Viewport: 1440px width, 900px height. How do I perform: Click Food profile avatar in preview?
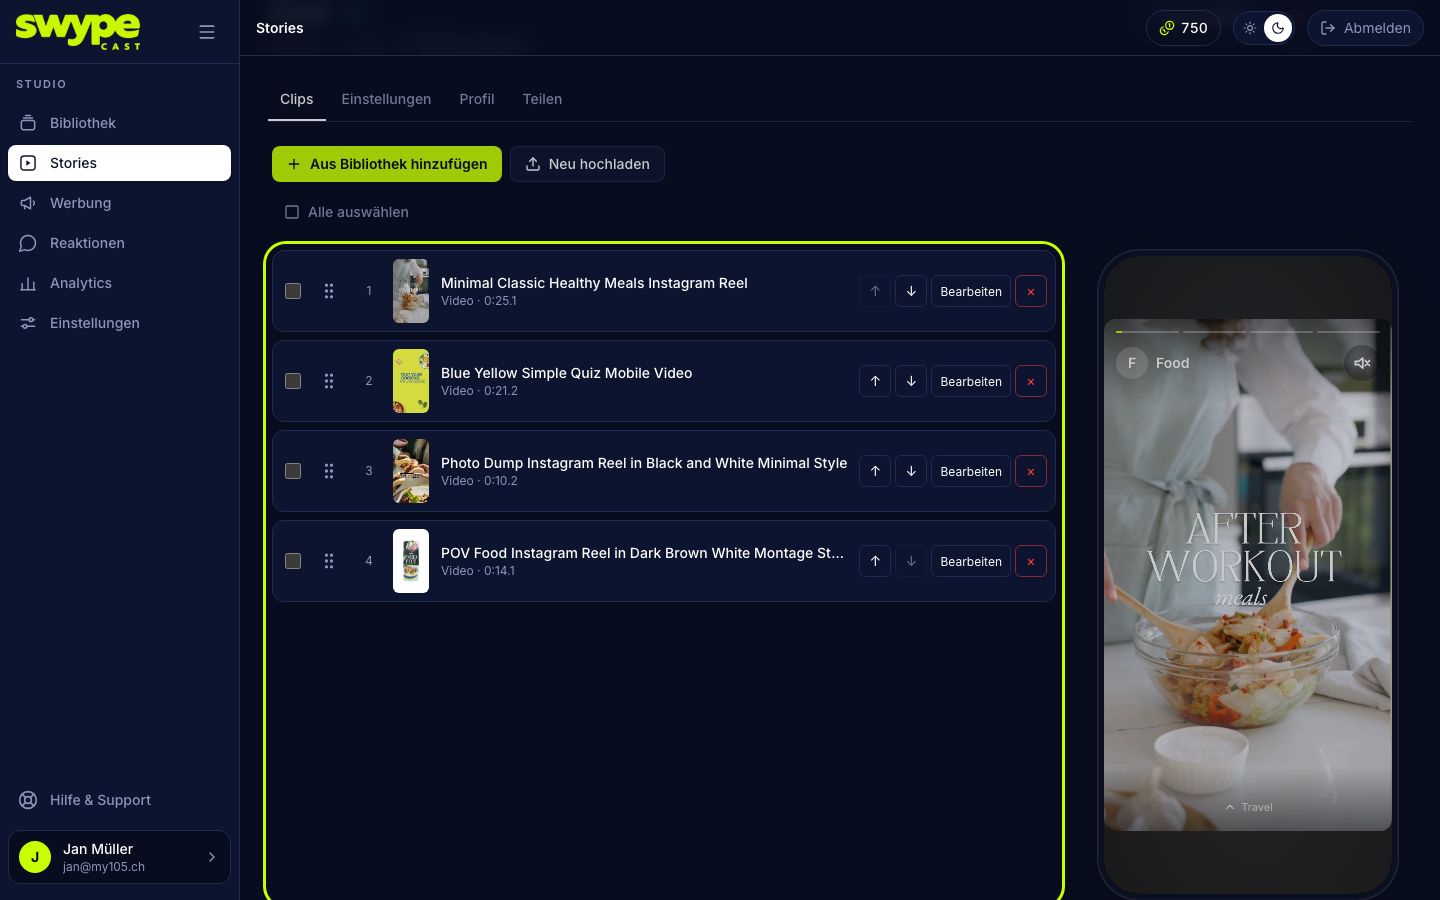[1132, 363]
